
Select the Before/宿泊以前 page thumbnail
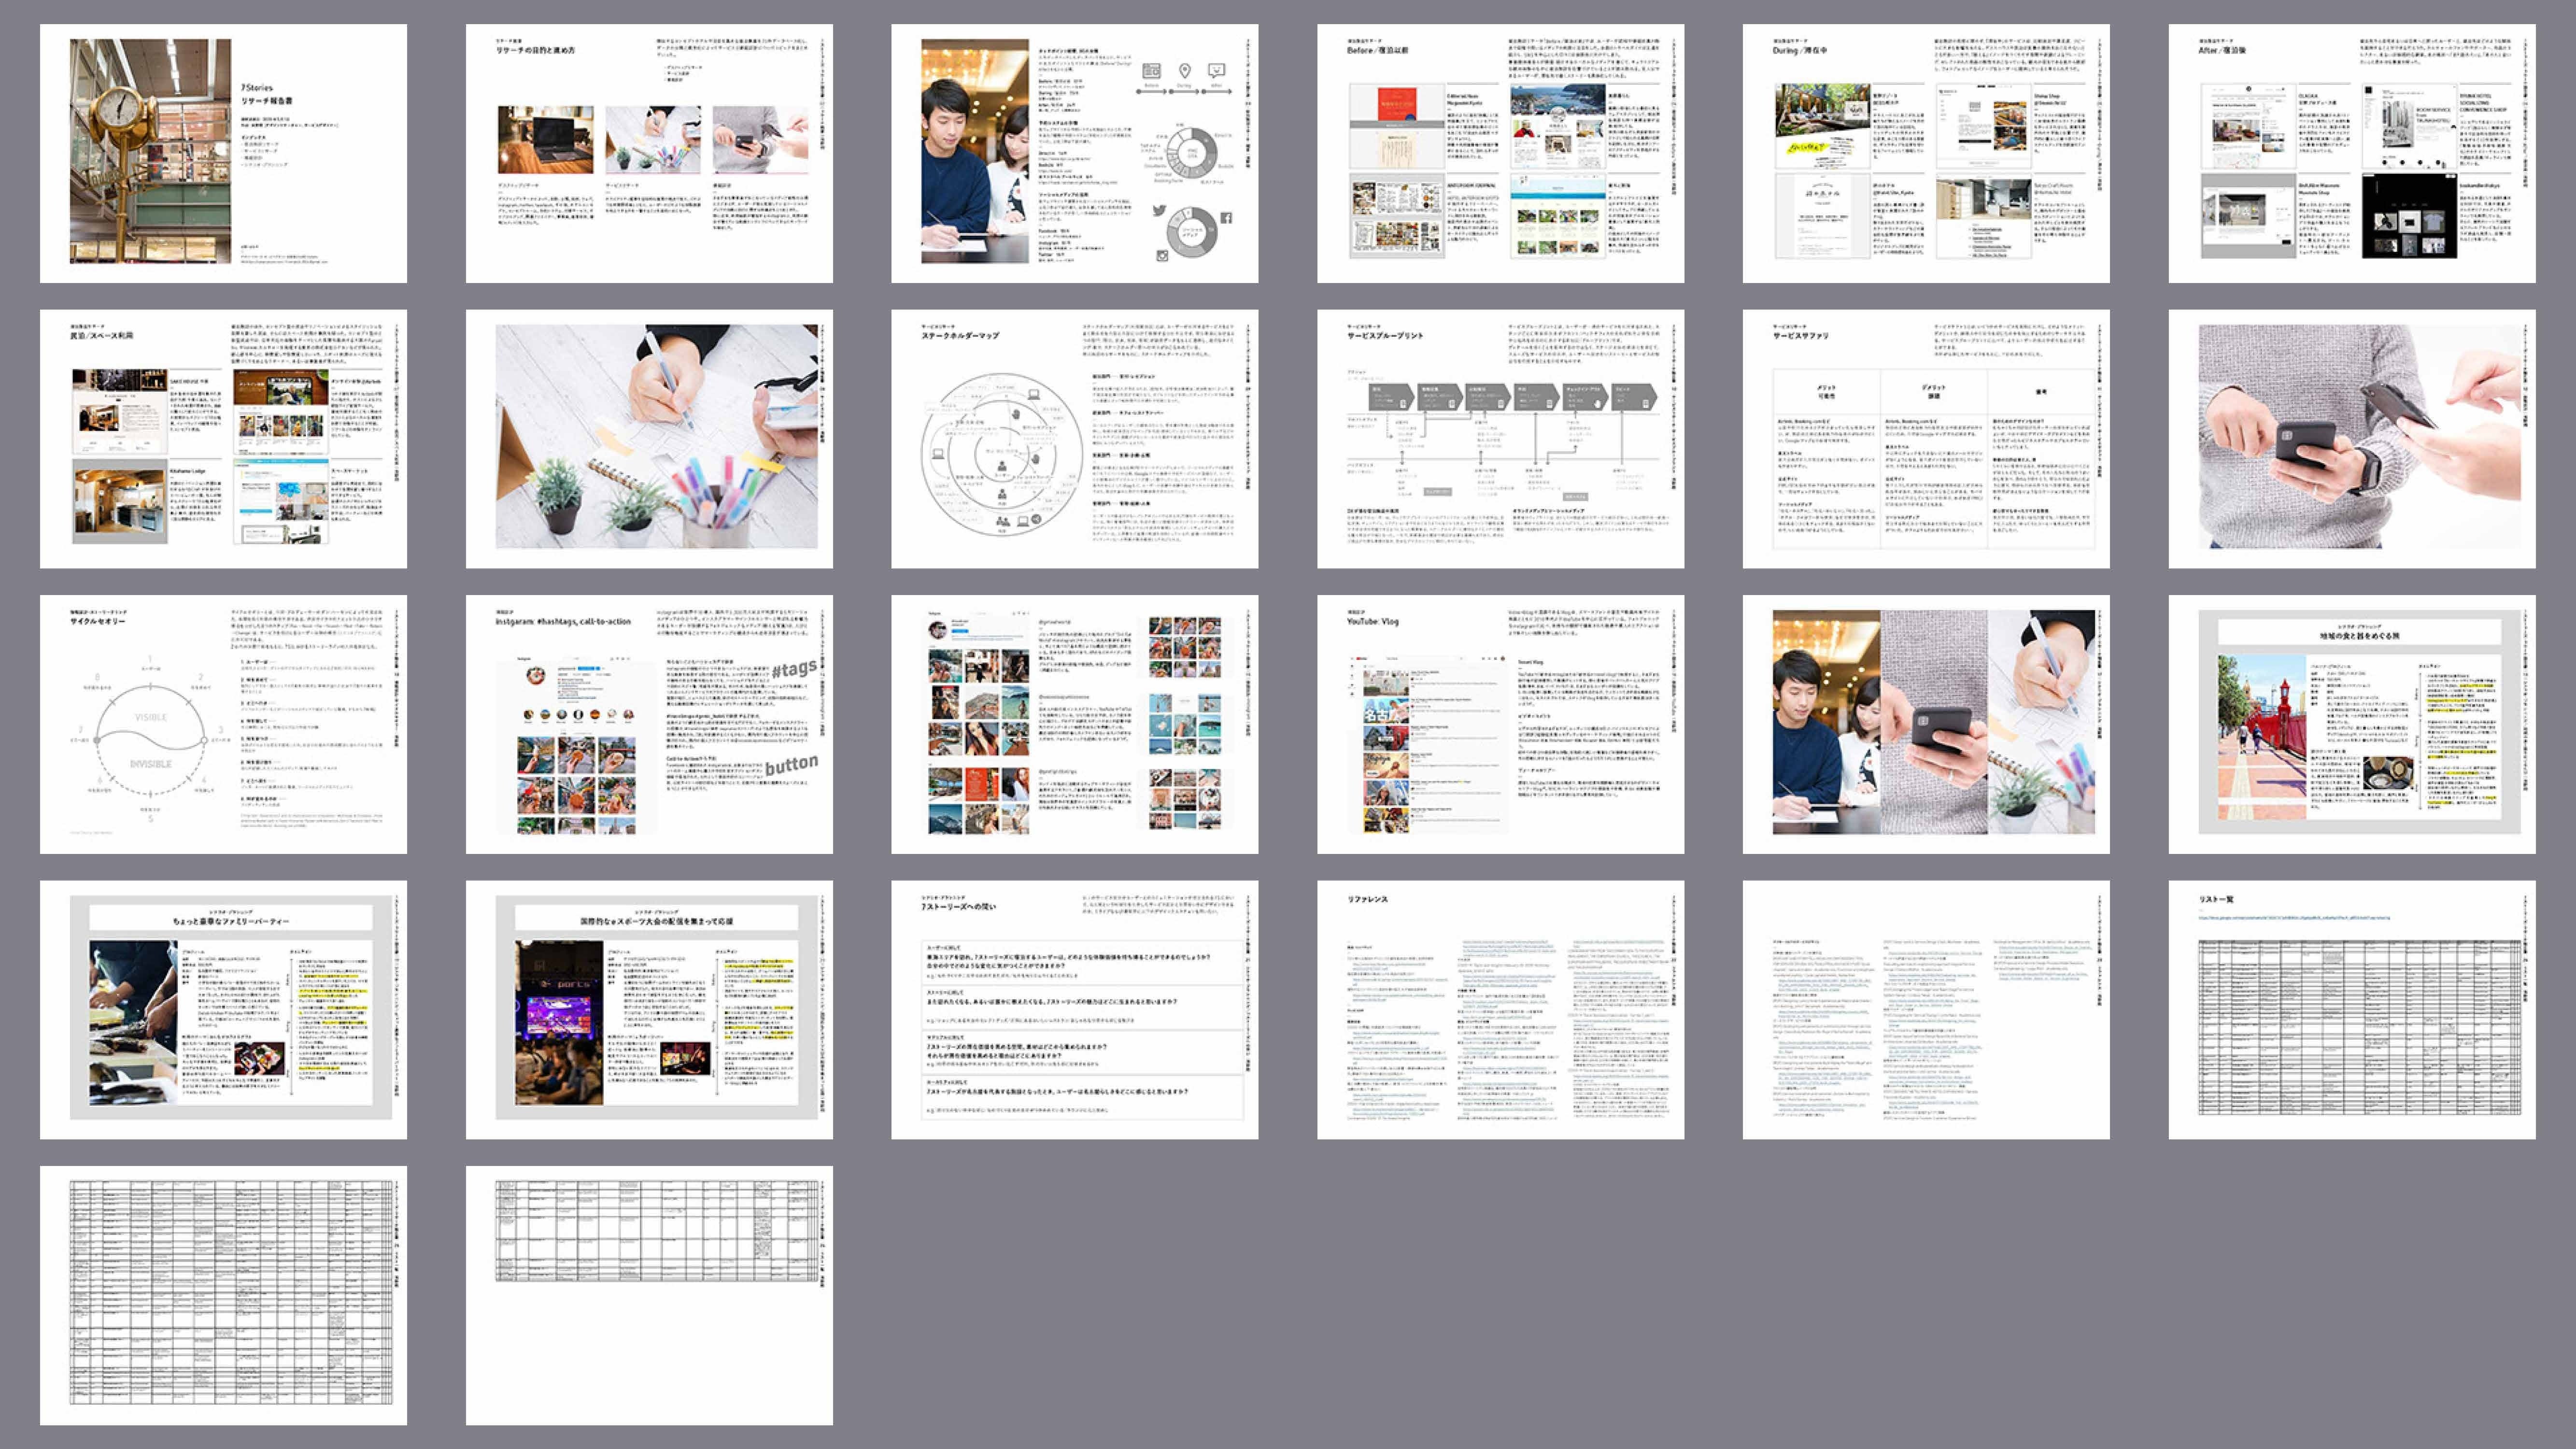[x=1500, y=153]
